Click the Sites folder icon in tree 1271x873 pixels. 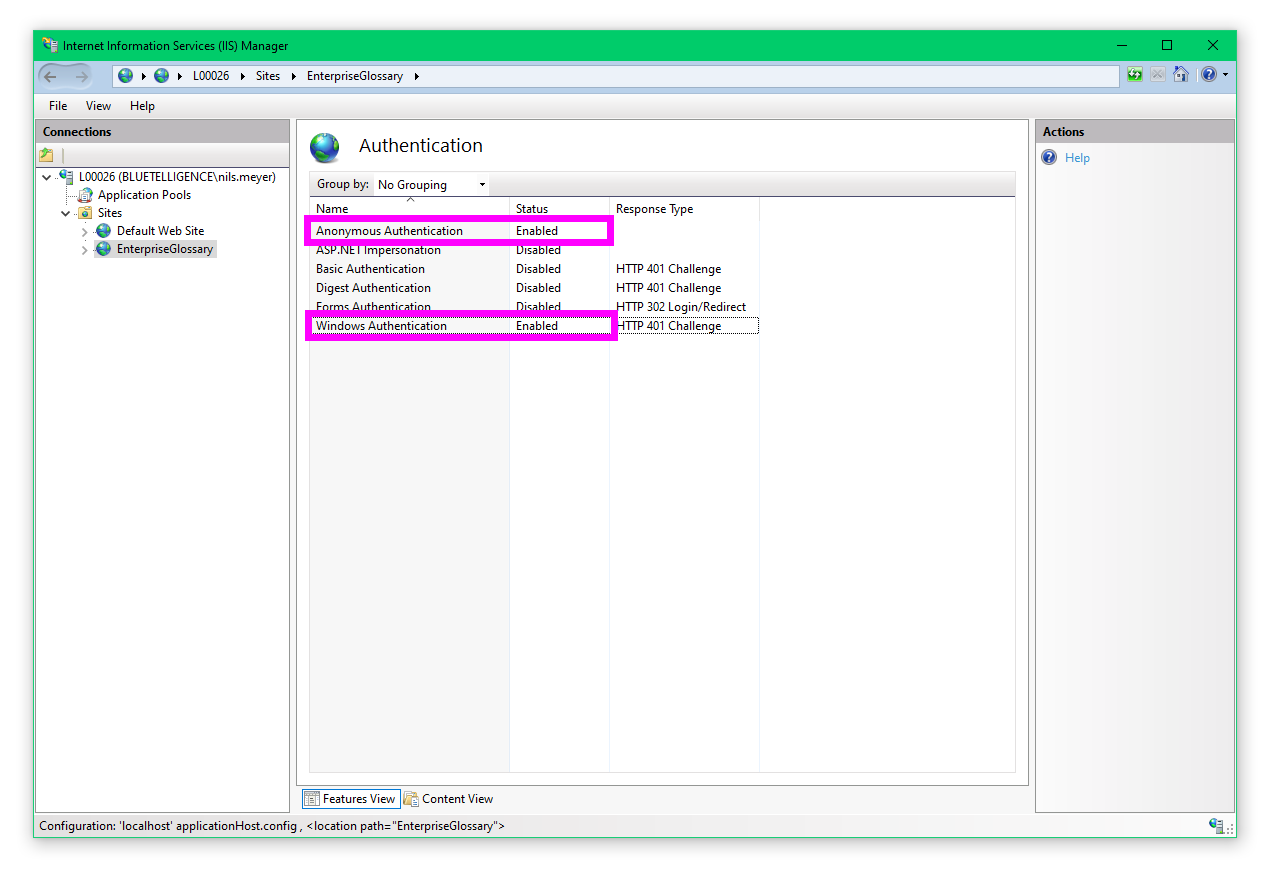[85, 213]
